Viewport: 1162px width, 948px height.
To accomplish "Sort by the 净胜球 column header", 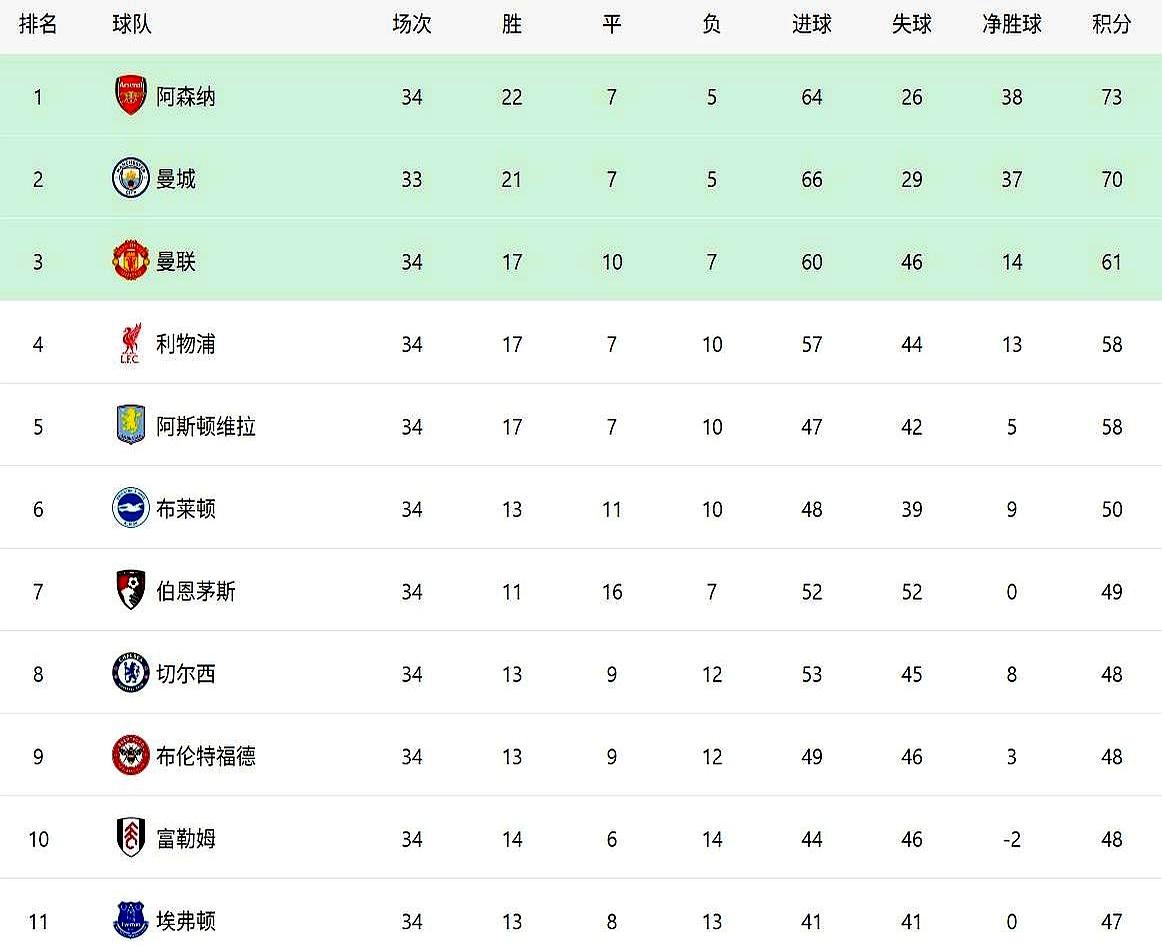I will click(x=1012, y=24).
